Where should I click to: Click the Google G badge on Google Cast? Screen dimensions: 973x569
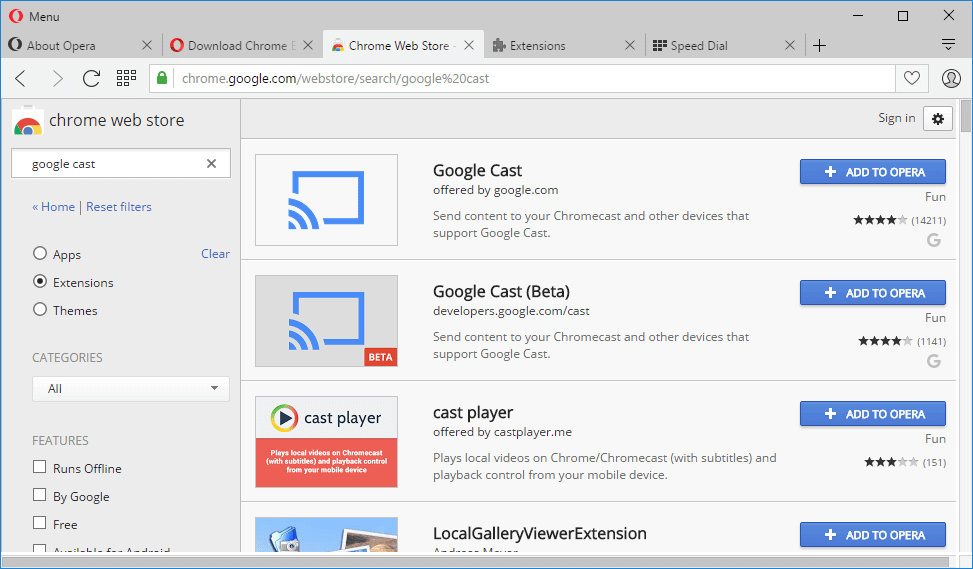coord(934,240)
